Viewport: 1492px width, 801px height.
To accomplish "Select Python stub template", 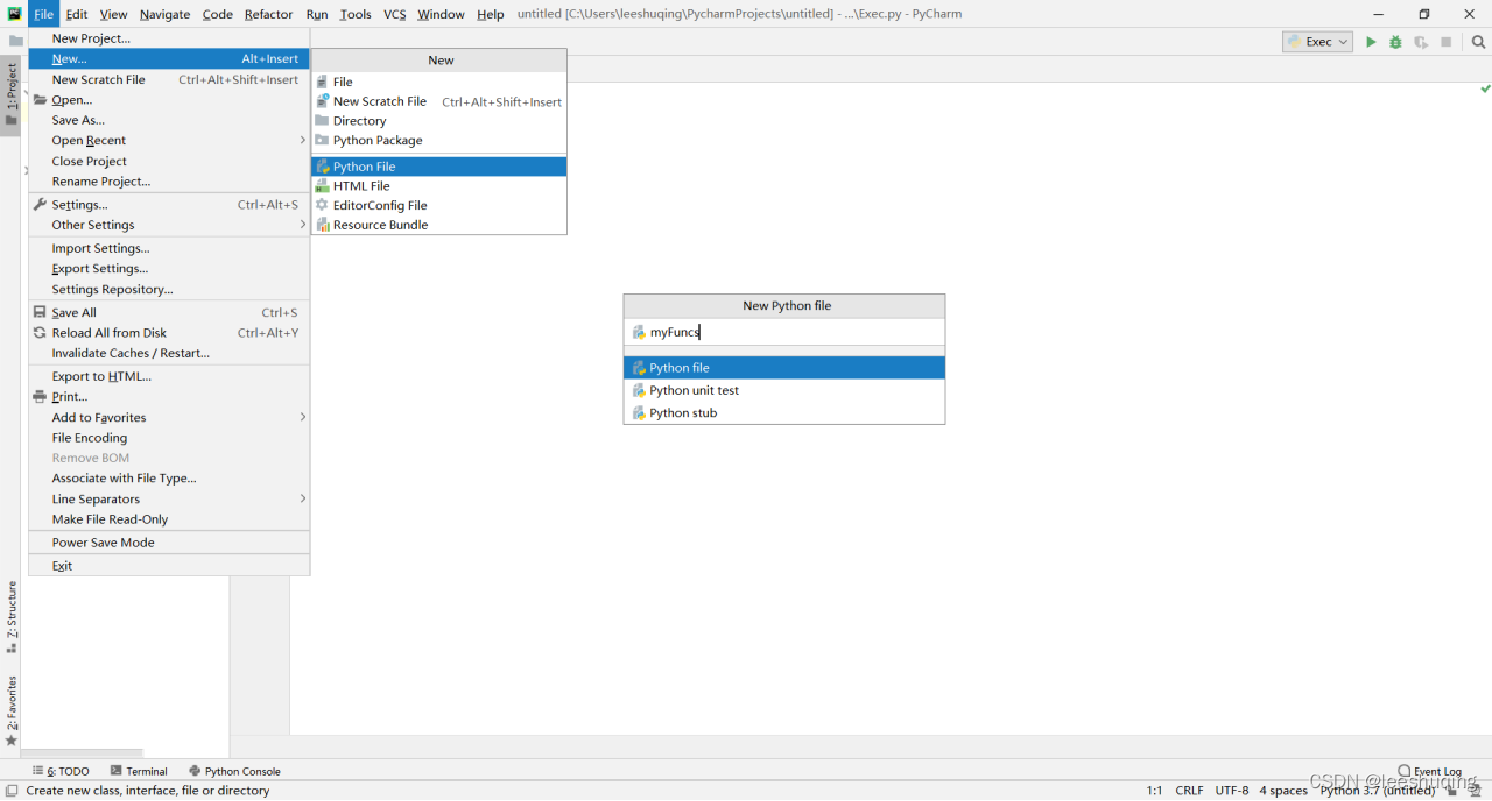I will [784, 413].
